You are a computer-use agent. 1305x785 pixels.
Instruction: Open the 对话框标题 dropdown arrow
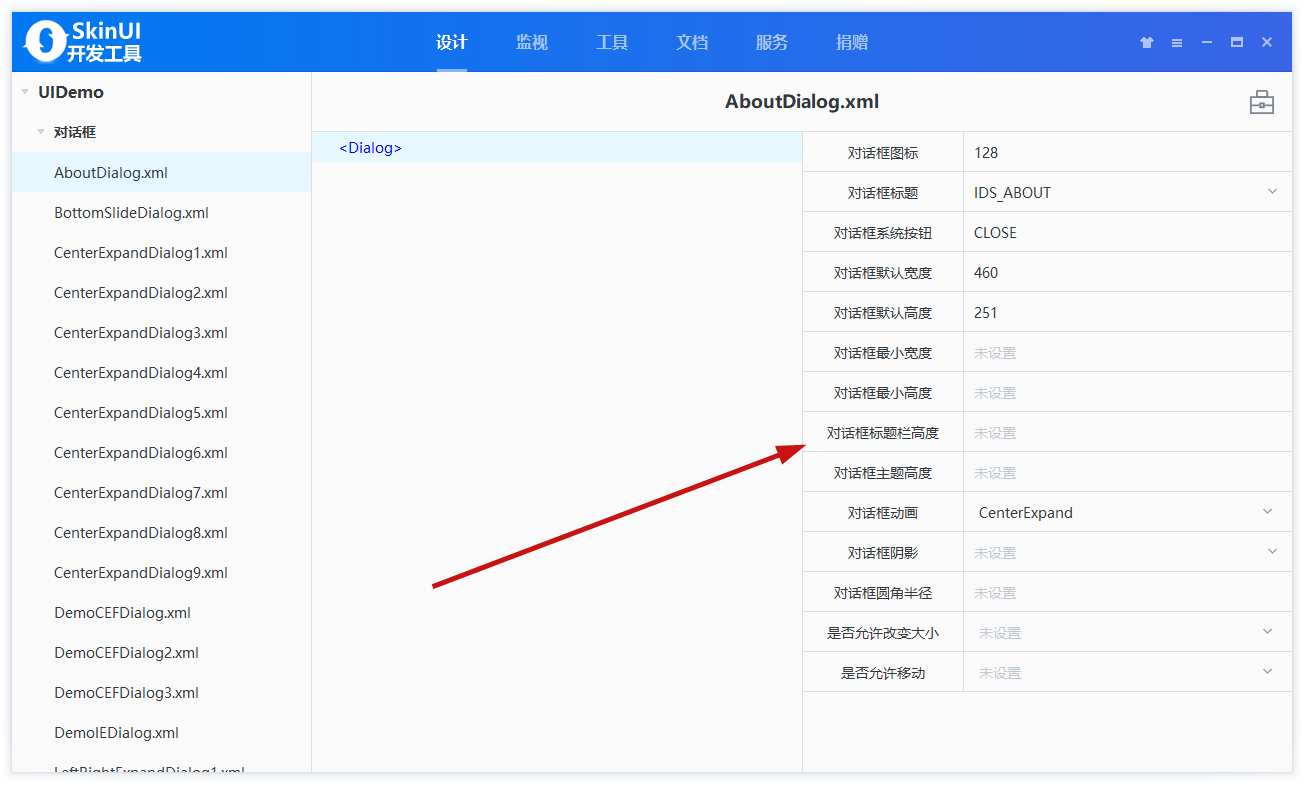click(1272, 191)
